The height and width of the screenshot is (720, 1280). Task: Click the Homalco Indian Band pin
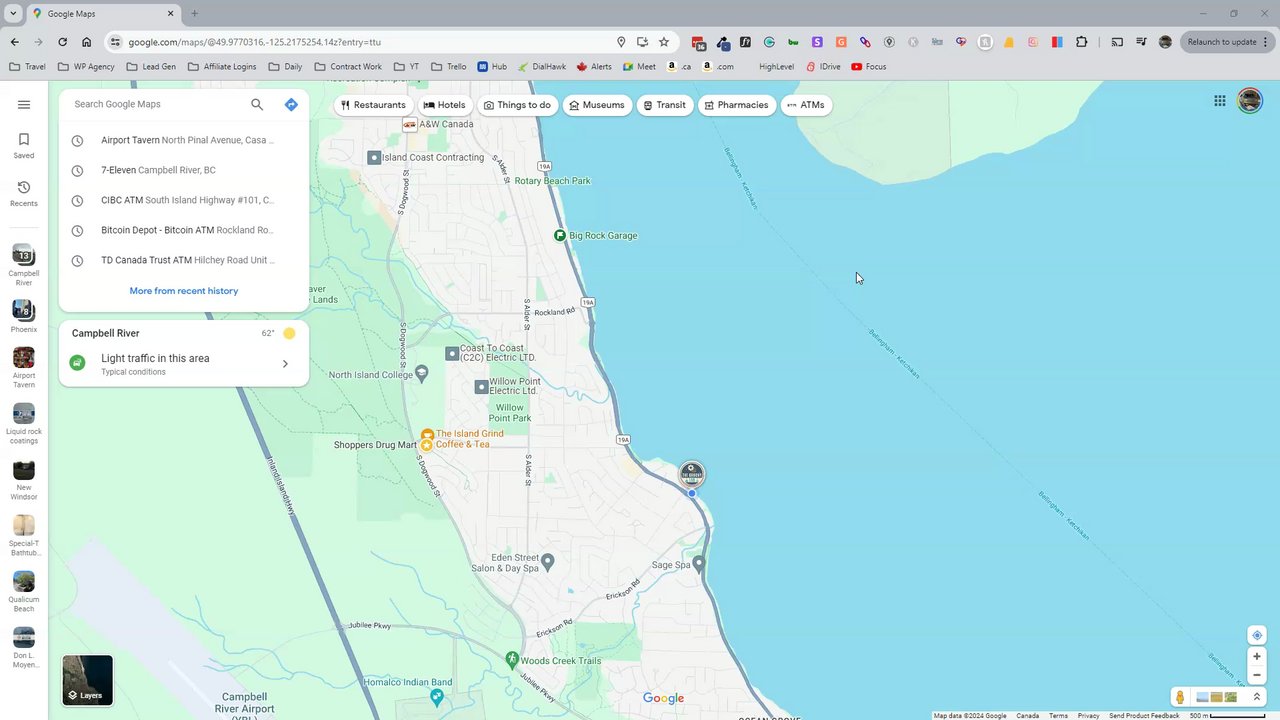coord(436,696)
